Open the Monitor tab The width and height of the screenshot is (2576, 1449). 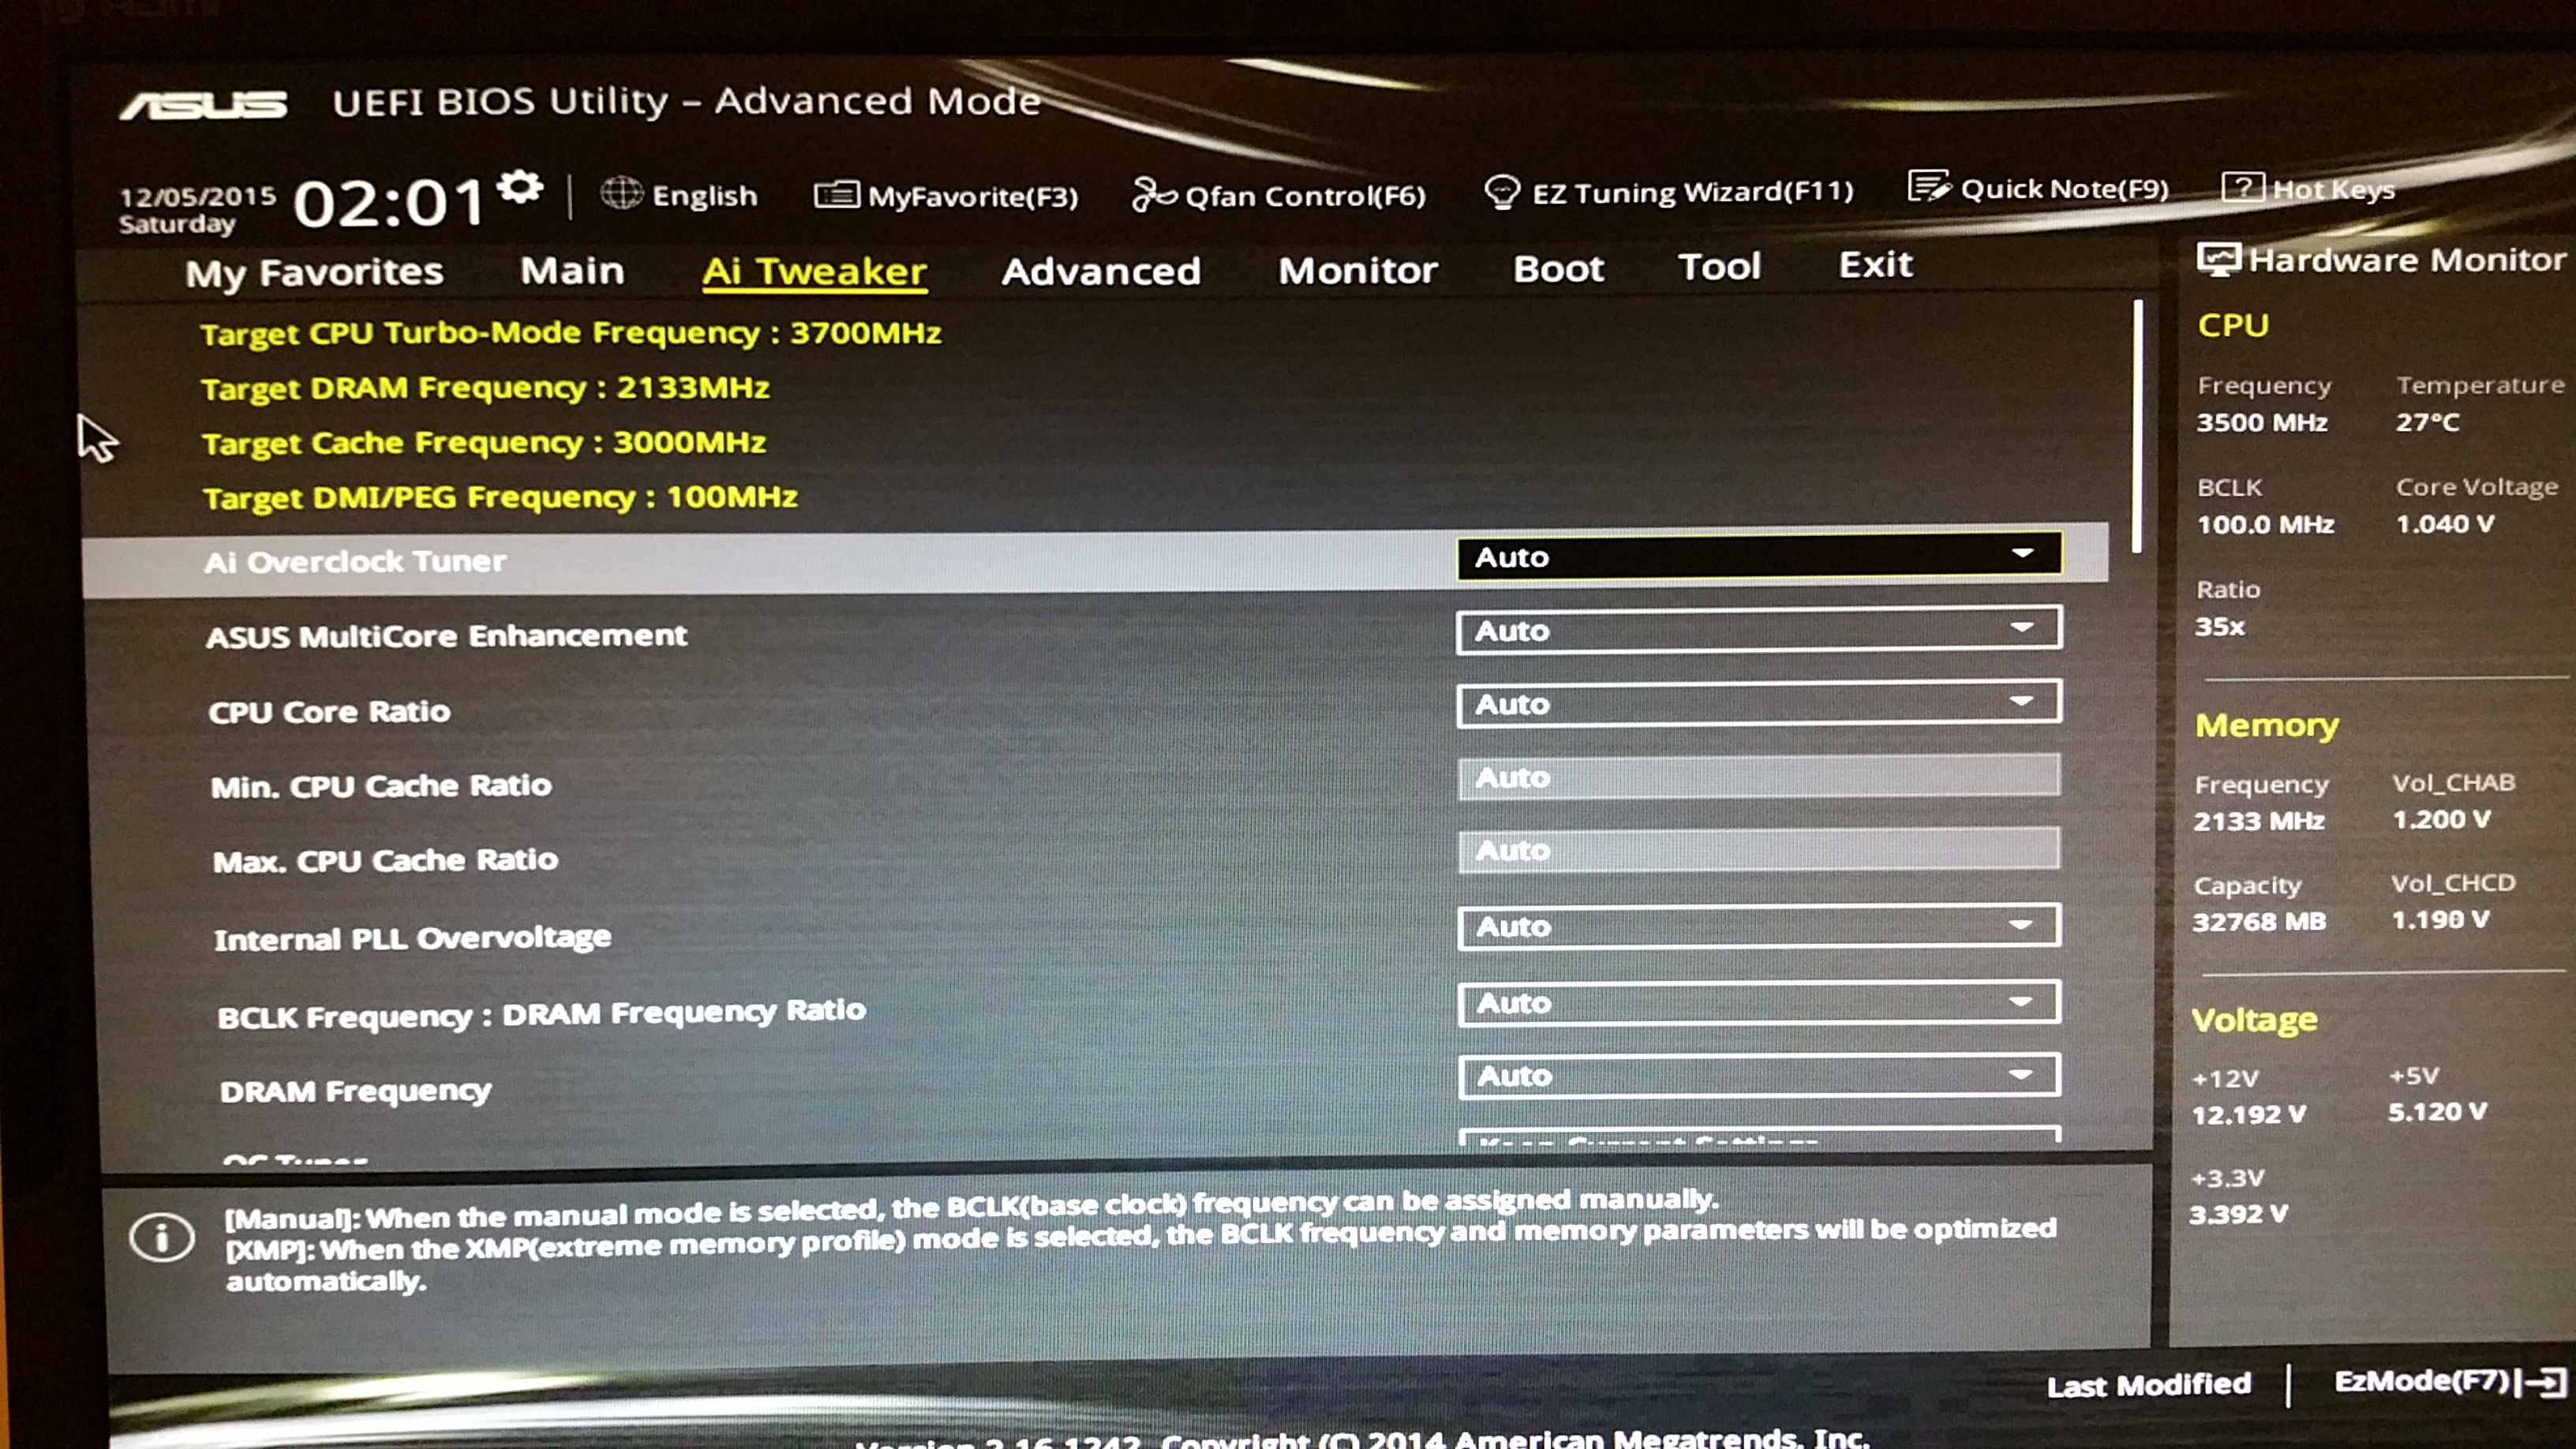point(1357,270)
